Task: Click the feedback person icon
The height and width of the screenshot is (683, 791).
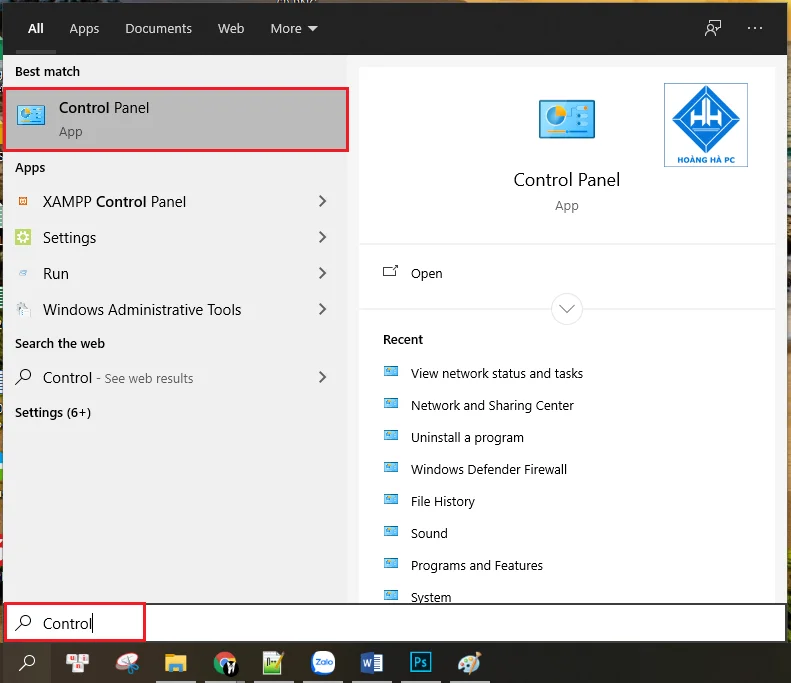Action: (713, 28)
